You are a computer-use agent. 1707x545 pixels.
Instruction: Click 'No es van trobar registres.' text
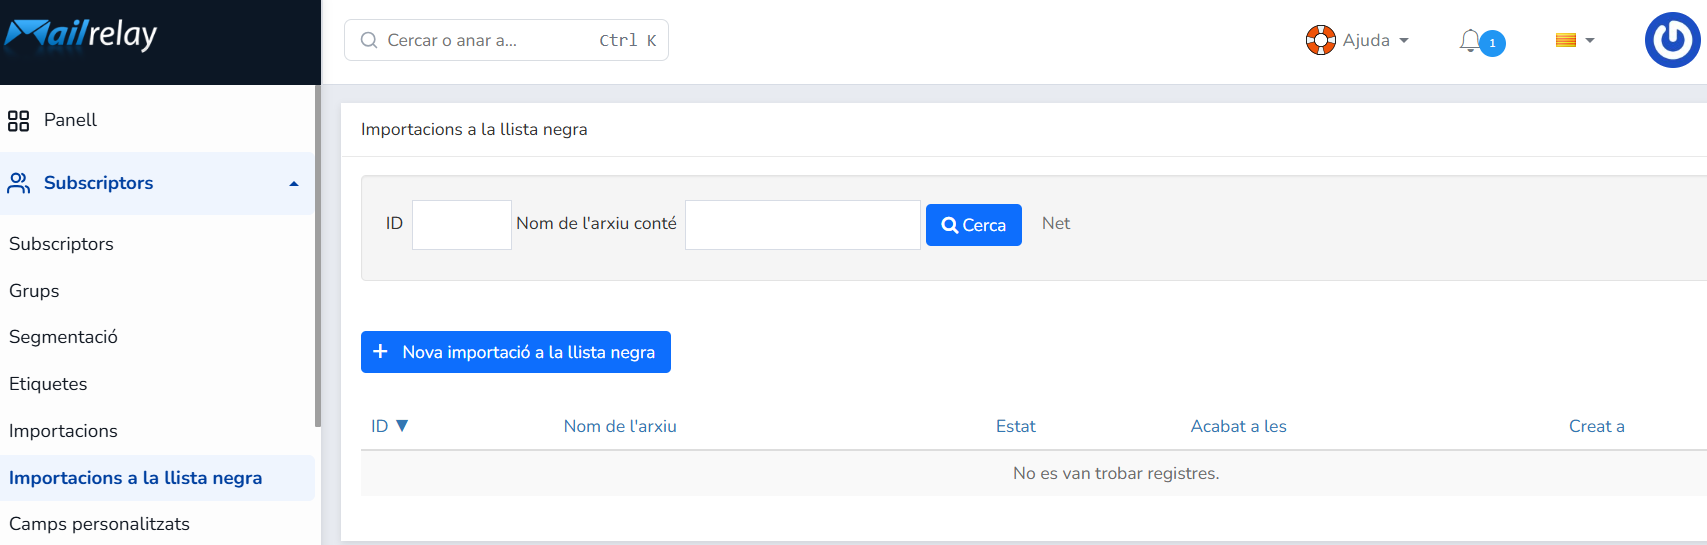point(1116,474)
